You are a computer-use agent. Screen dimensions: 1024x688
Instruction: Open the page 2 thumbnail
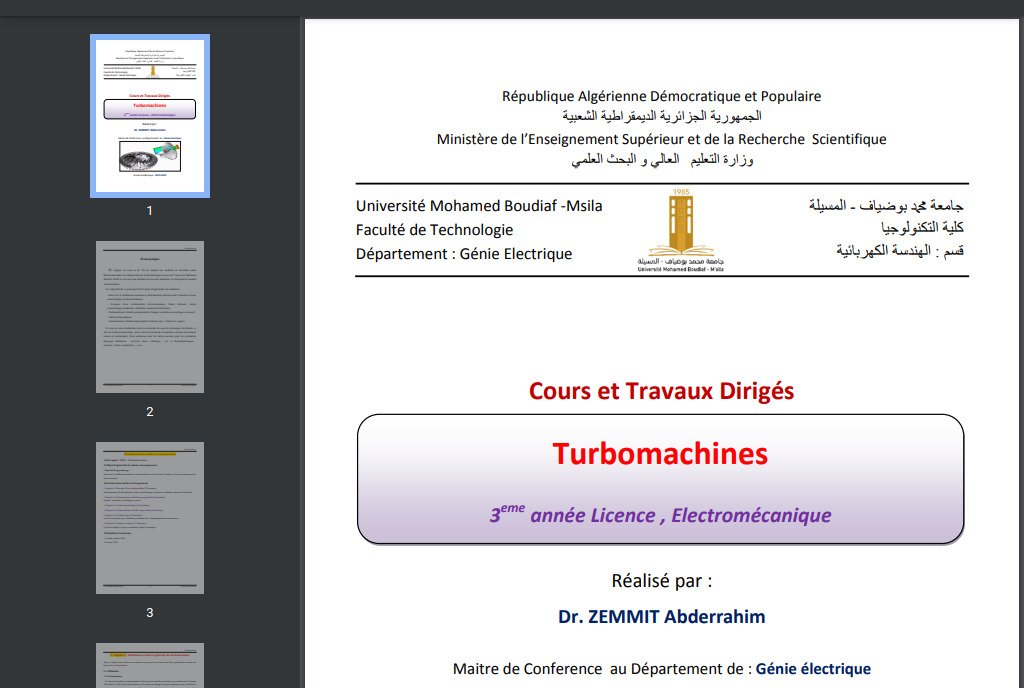[150, 317]
